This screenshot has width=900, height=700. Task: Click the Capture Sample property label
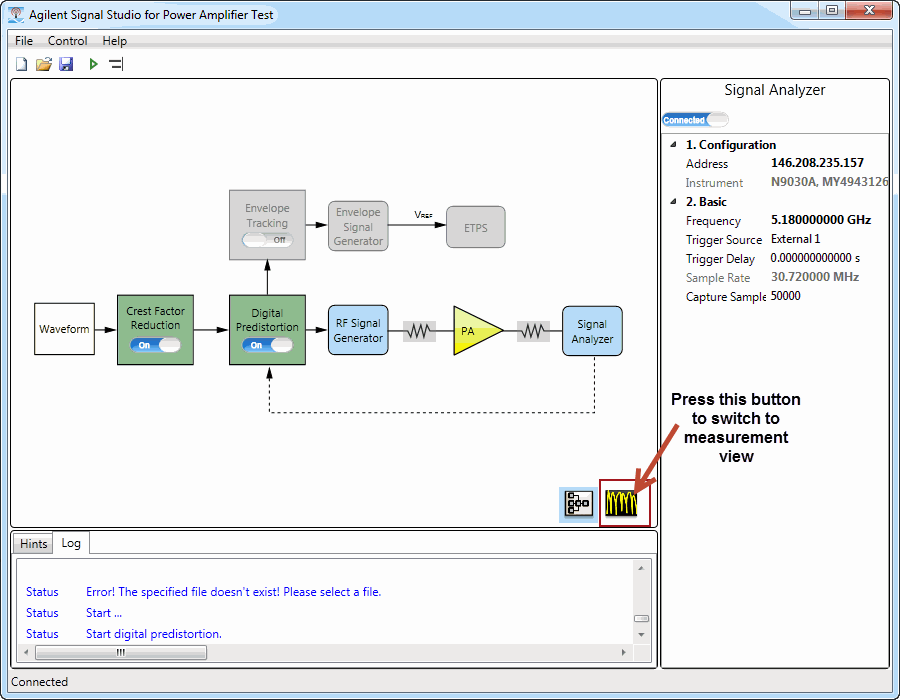(x=726, y=297)
